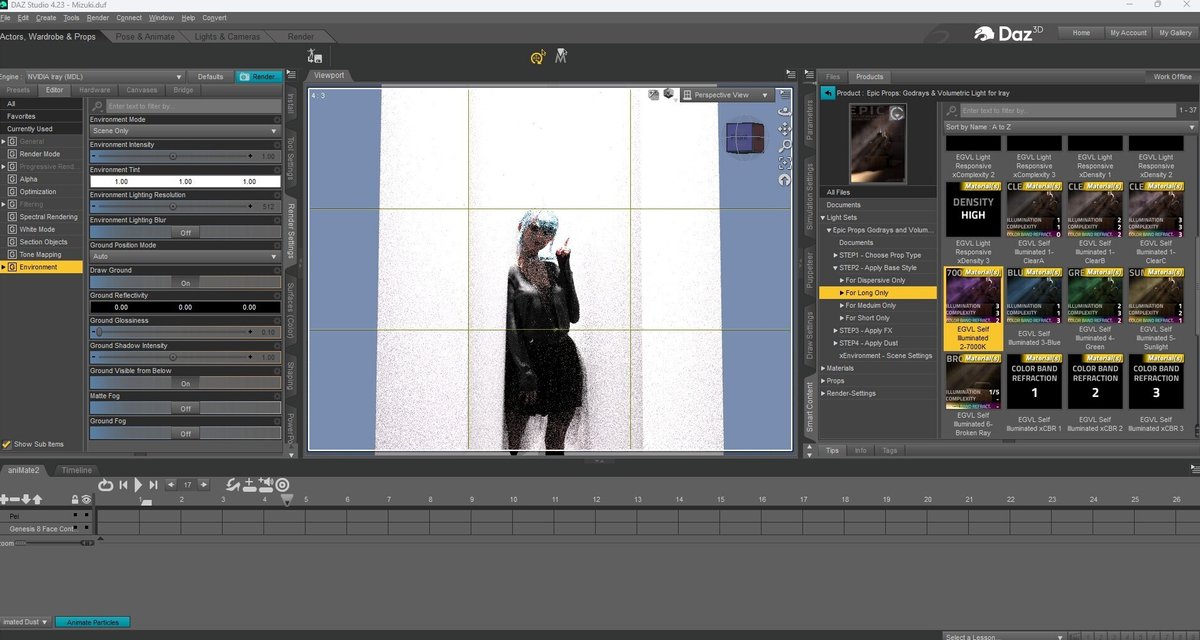Click the frame selection icon in viewport

click(785, 163)
